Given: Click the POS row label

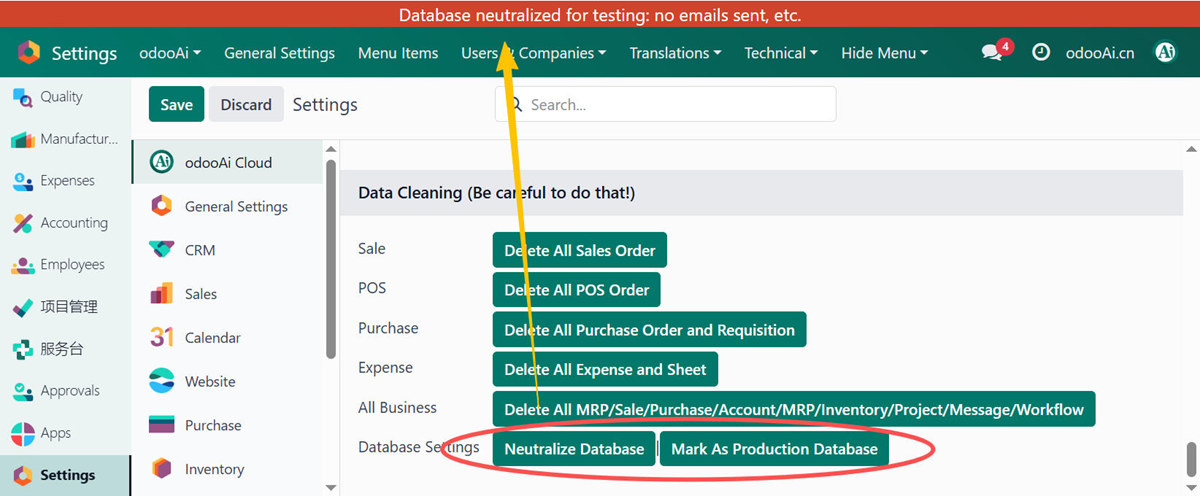Looking at the screenshot, I should pos(372,288).
